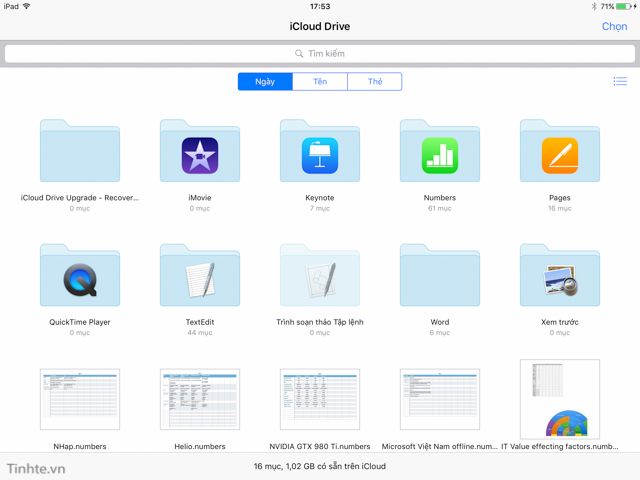Click the "7 mục" Keynote item count
The width and height of the screenshot is (640, 480).
click(320, 209)
